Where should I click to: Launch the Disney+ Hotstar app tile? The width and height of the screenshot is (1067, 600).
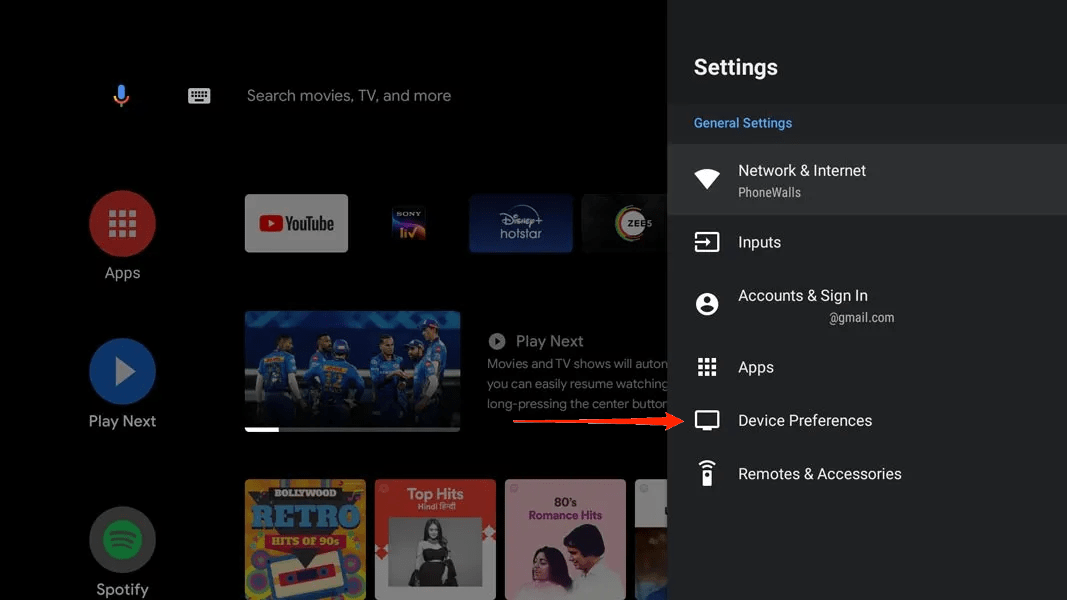pos(521,223)
